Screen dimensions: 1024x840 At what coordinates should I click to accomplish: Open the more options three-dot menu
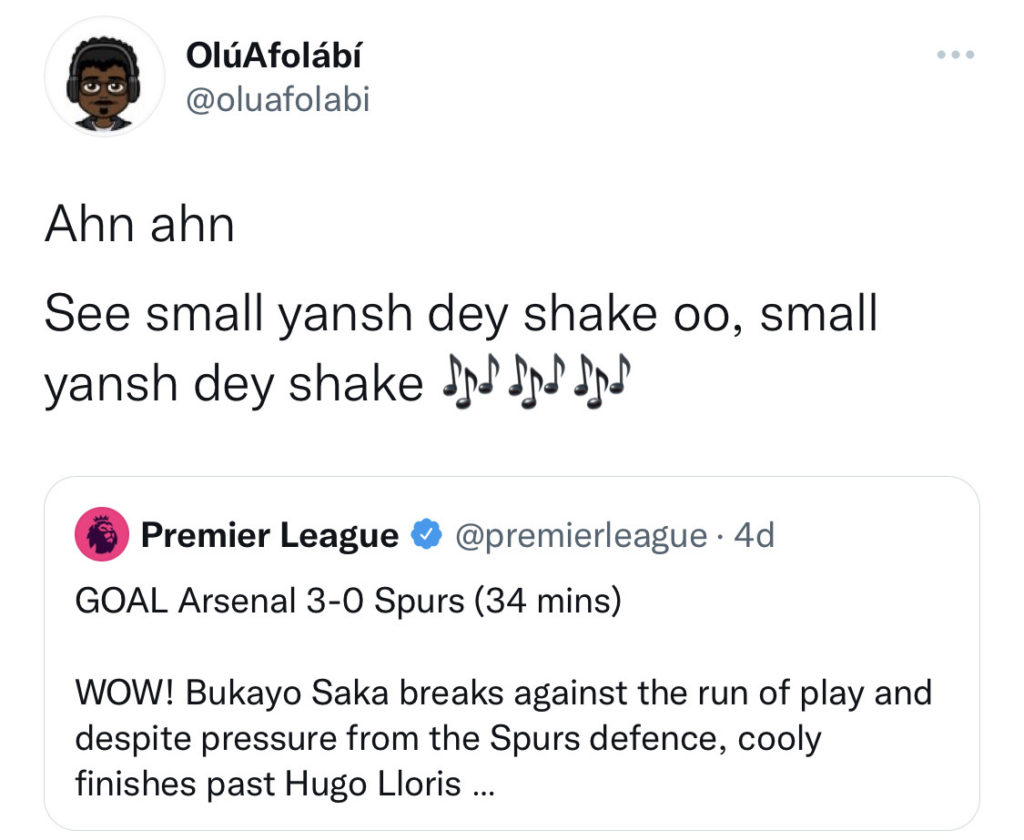click(x=954, y=54)
